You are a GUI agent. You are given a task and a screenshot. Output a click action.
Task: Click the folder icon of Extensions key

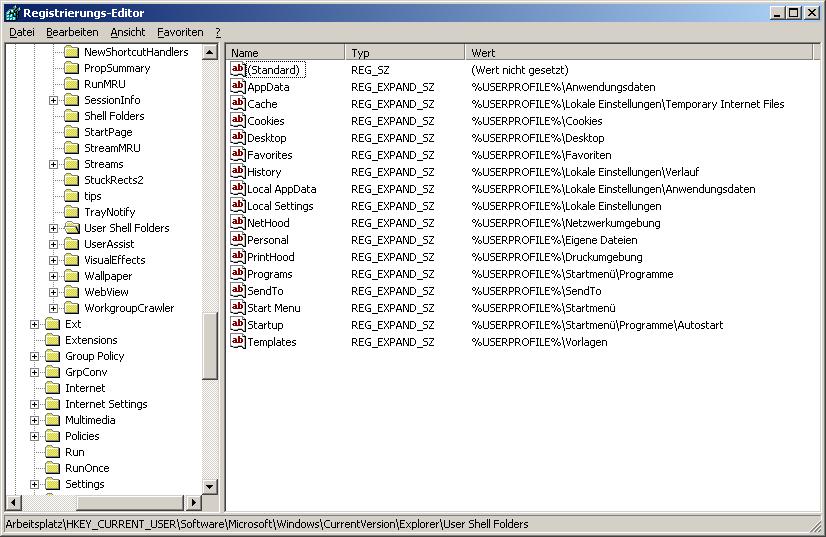click(x=52, y=340)
